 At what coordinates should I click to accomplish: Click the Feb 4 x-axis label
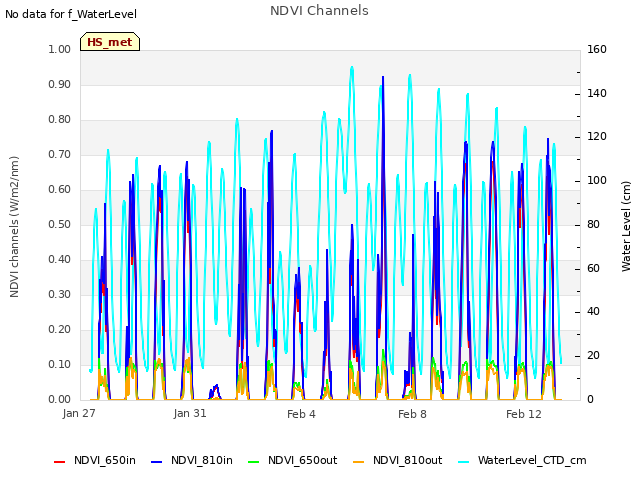[301, 414]
